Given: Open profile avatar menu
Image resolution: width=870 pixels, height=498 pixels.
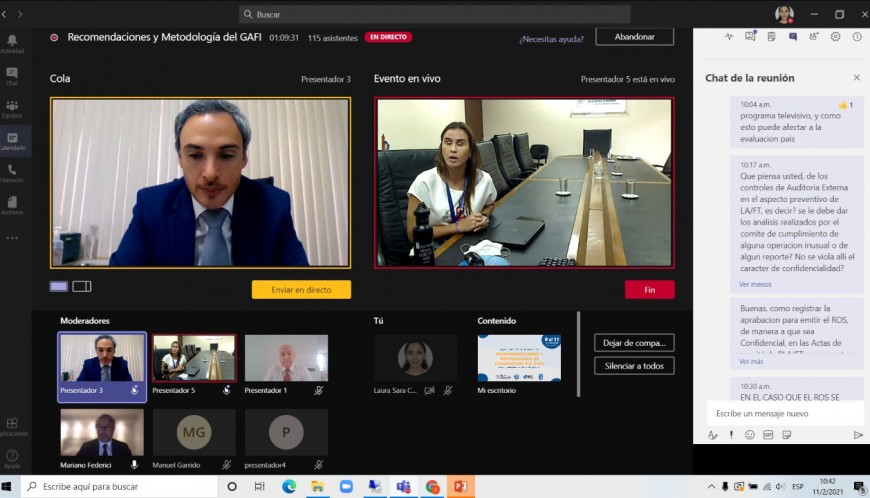Looking at the screenshot, I should coord(784,14).
